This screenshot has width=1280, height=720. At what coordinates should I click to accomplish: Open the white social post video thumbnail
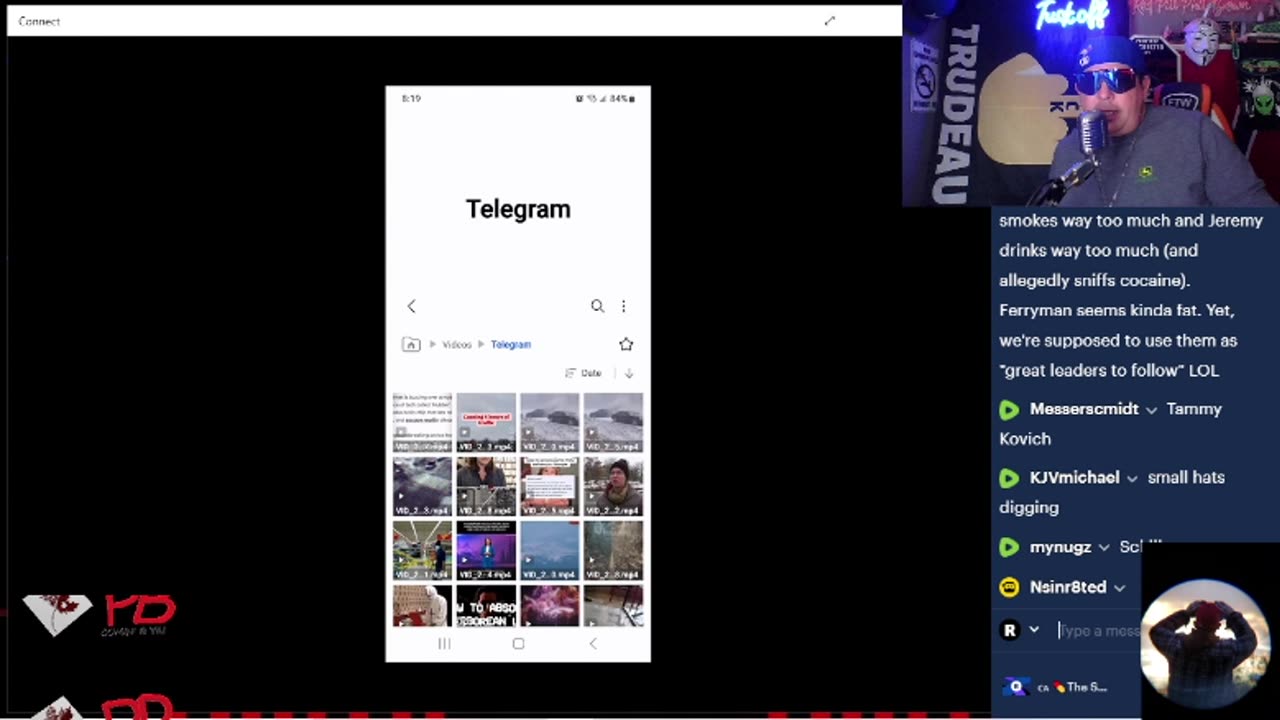coord(549,486)
